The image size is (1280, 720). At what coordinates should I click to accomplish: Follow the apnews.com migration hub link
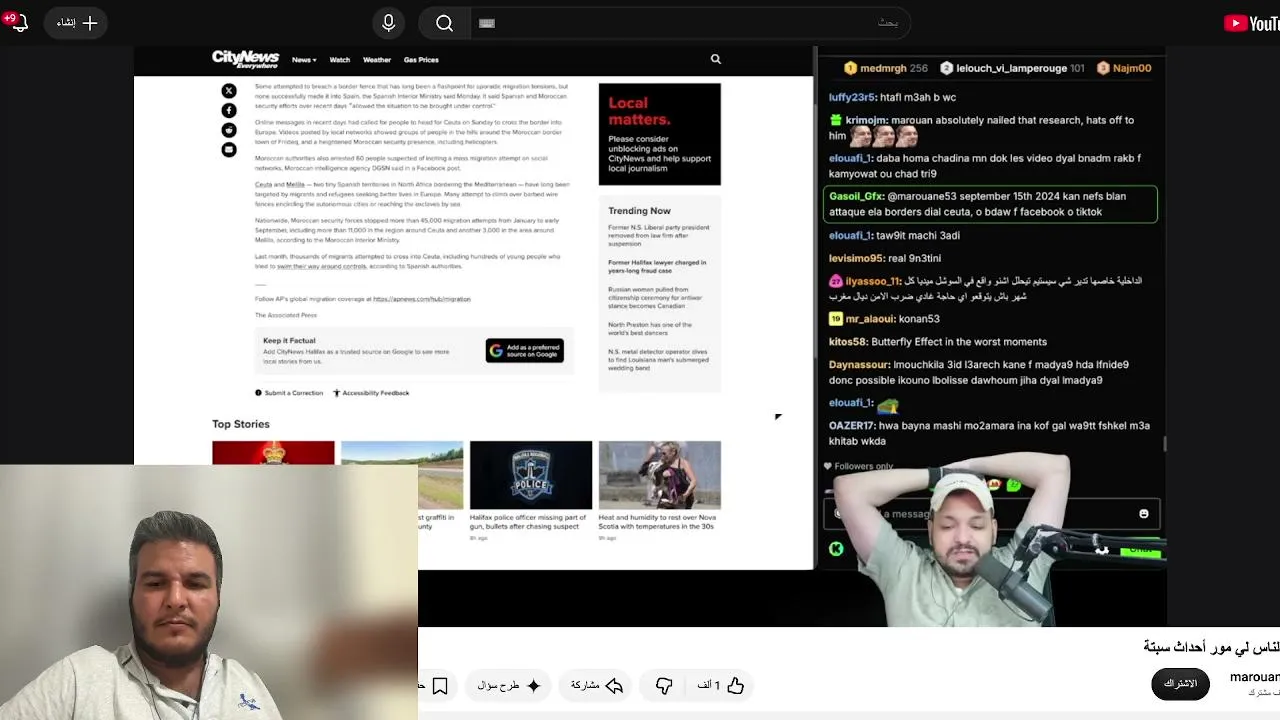point(421,299)
